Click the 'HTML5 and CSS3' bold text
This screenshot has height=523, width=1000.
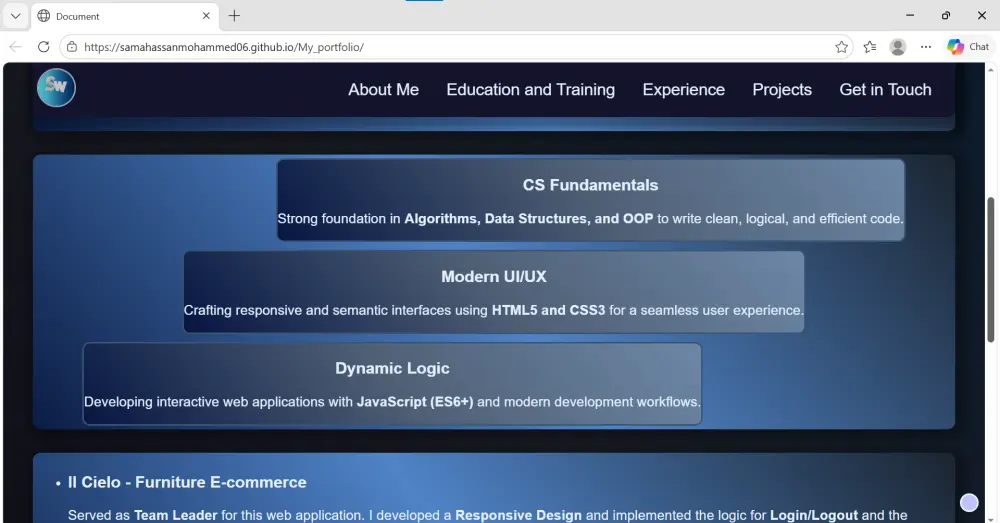coord(548,311)
